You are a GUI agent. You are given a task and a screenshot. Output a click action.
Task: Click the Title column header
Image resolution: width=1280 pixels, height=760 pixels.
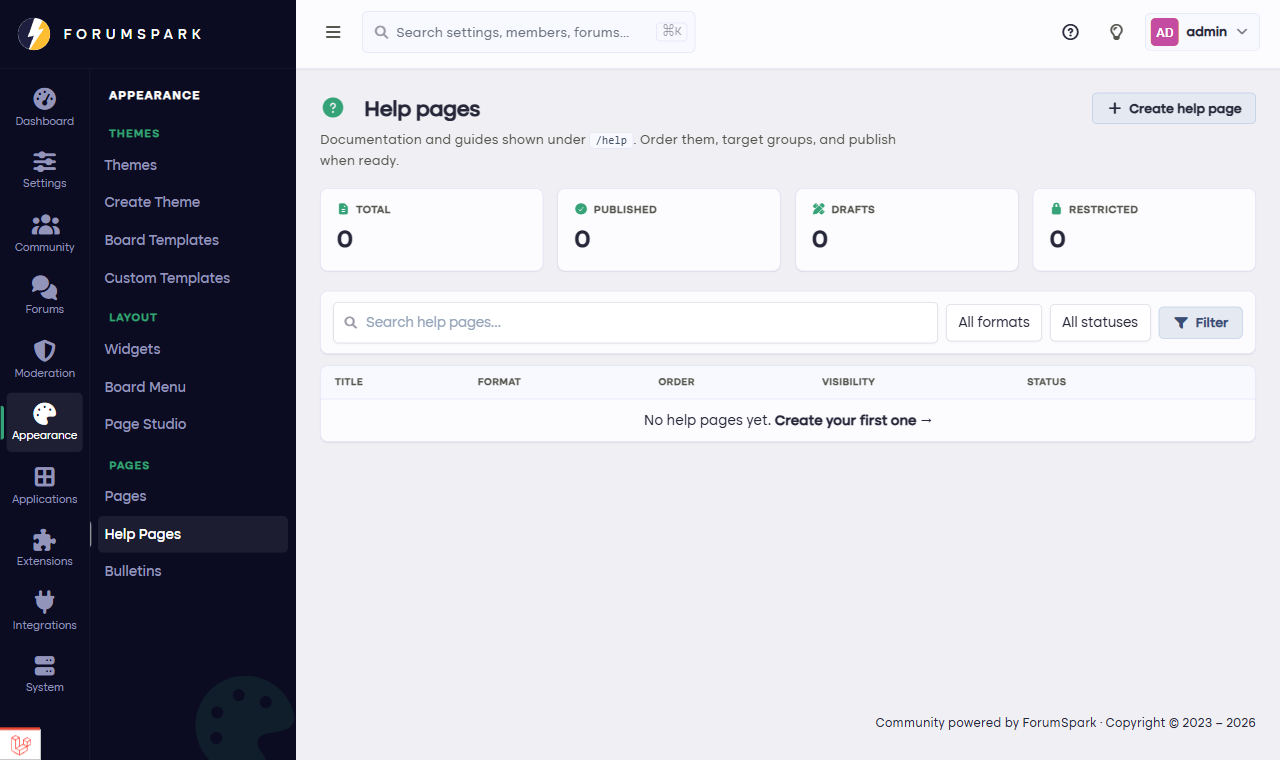click(349, 382)
